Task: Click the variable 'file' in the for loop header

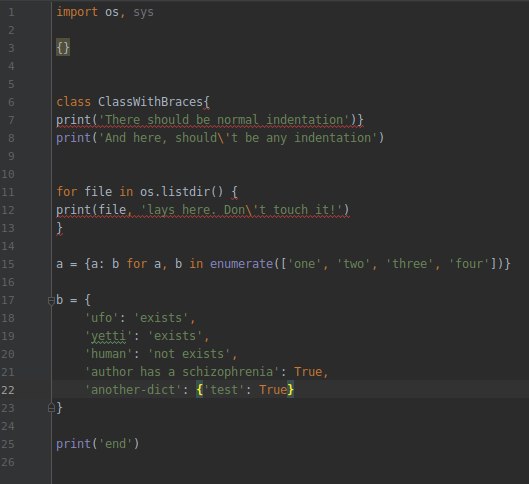Action: [98, 192]
